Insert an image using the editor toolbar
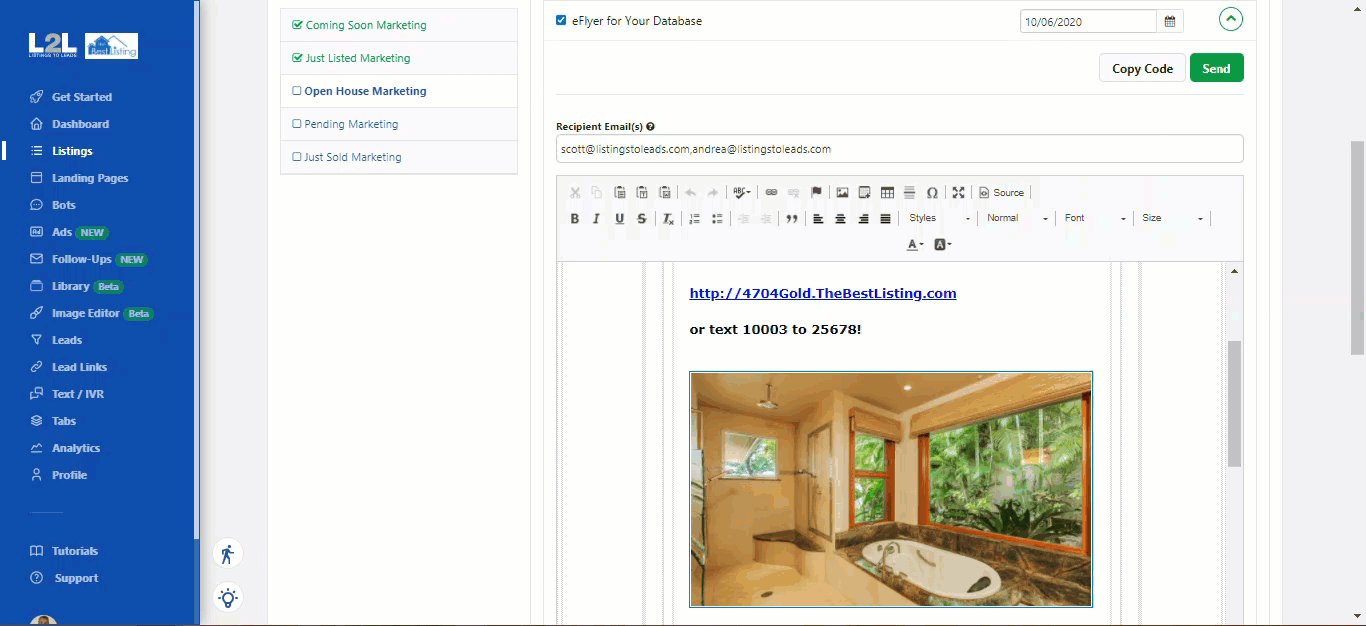 842,192
